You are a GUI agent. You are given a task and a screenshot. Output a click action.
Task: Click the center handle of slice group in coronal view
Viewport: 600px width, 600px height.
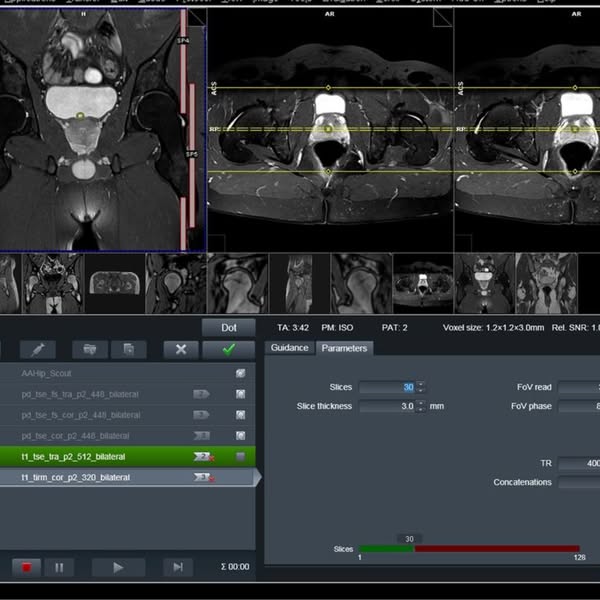pyautogui.click(x=80, y=116)
